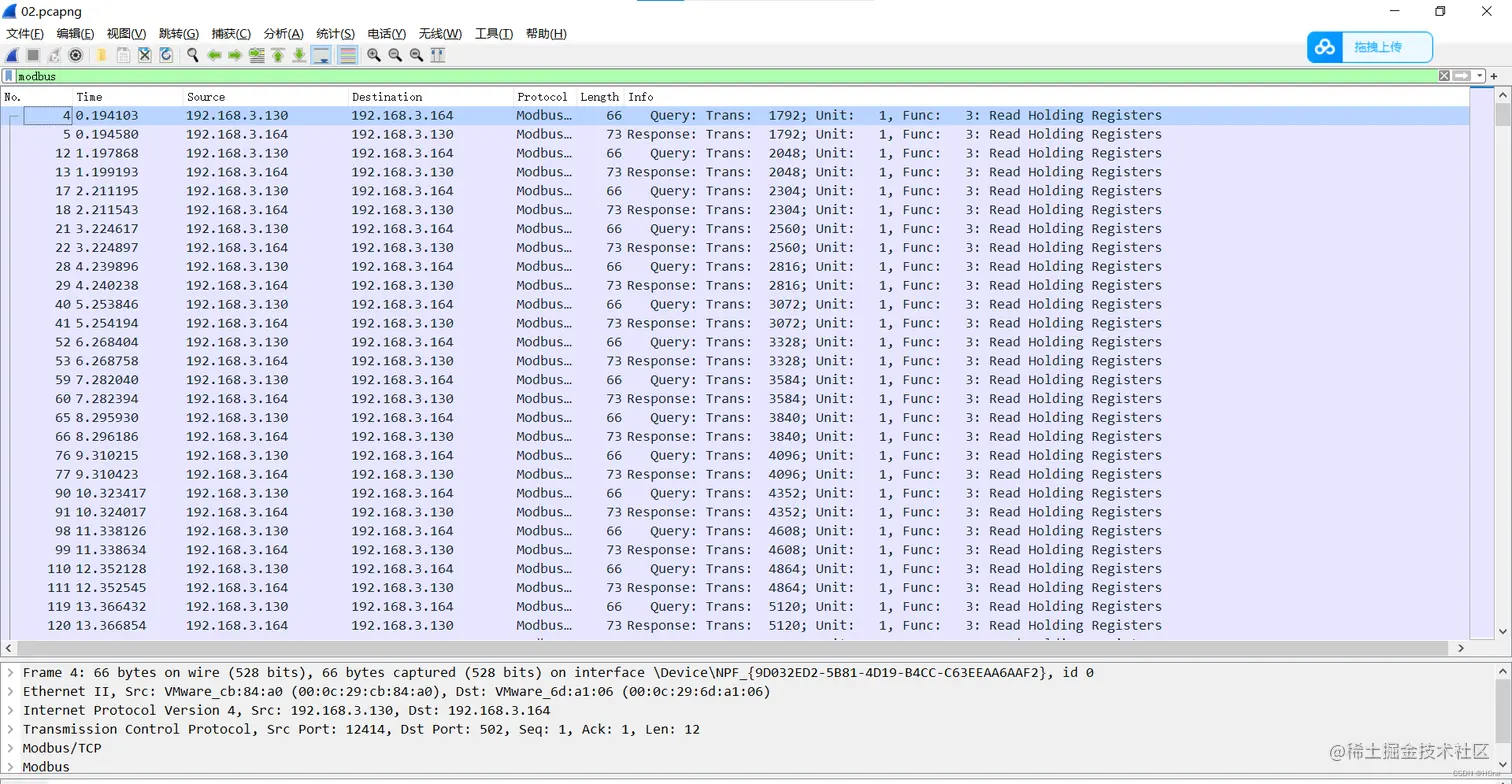Open the 无线(W) menu

(440, 34)
